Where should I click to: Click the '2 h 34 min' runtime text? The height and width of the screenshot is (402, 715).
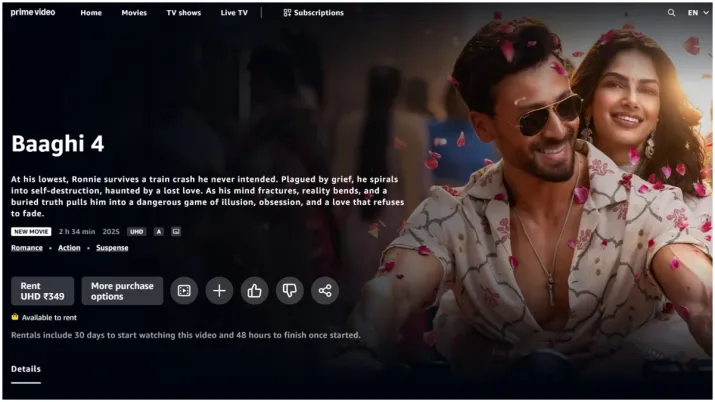coord(77,232)
